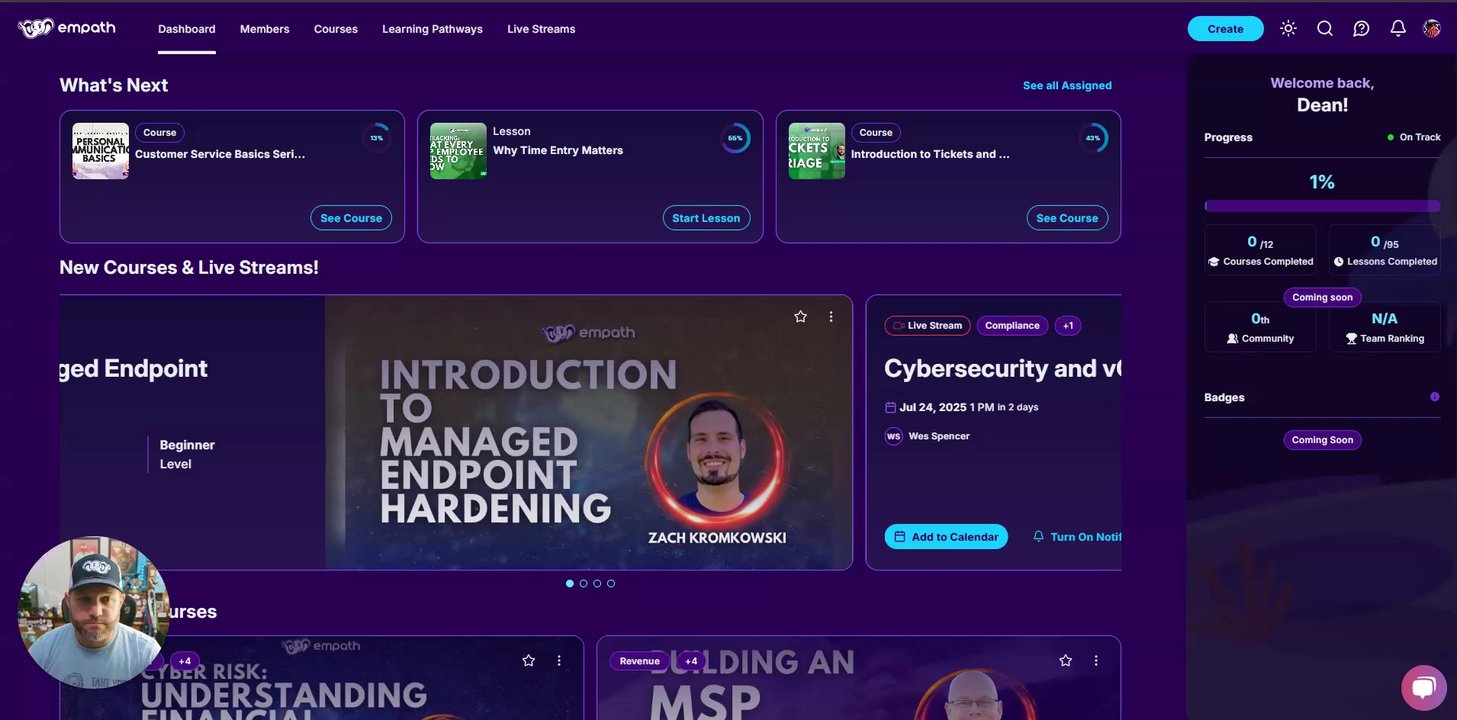Click the Badges info icon
This screenshot has height=720, width=1457.
pyautogui.click(x=1435, y=397)
